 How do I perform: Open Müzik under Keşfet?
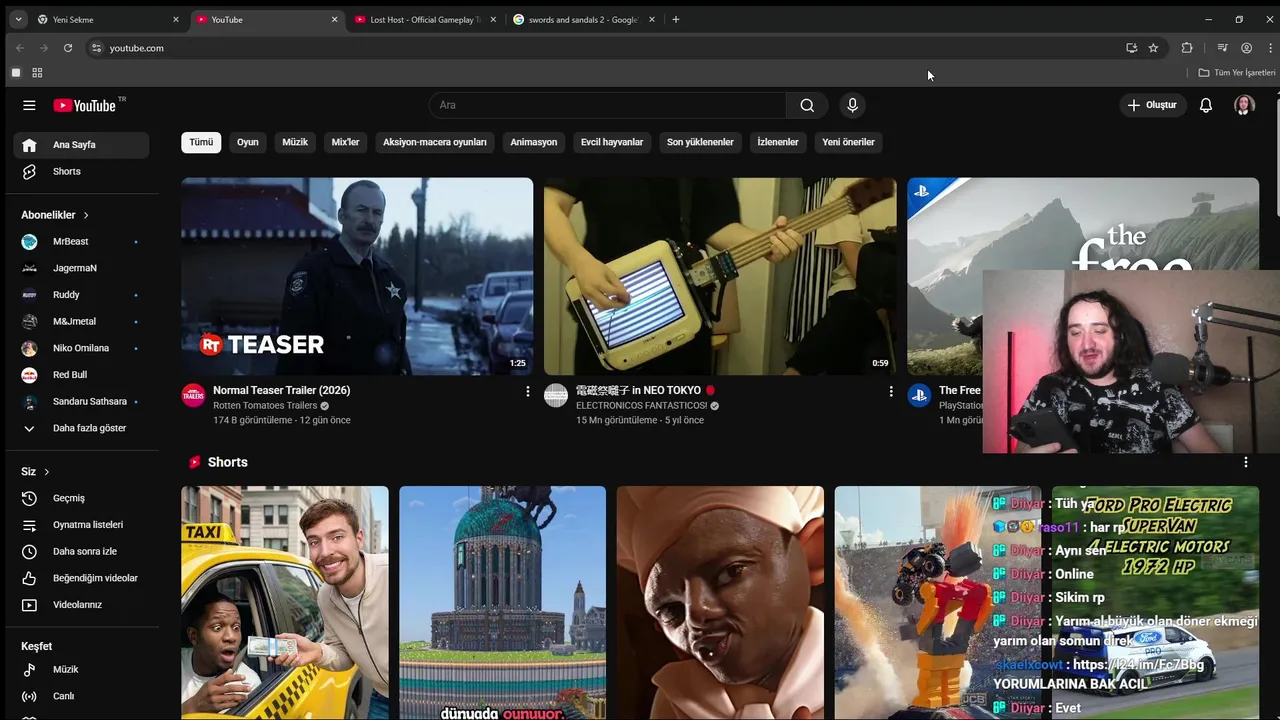point(81,670)
